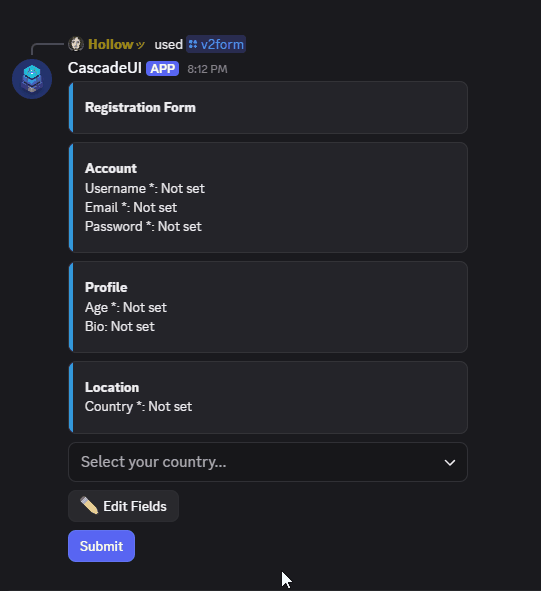Viewport: 541px width, 591px height.
Task: Click the Profile section heading
Action: click(106, 287)
